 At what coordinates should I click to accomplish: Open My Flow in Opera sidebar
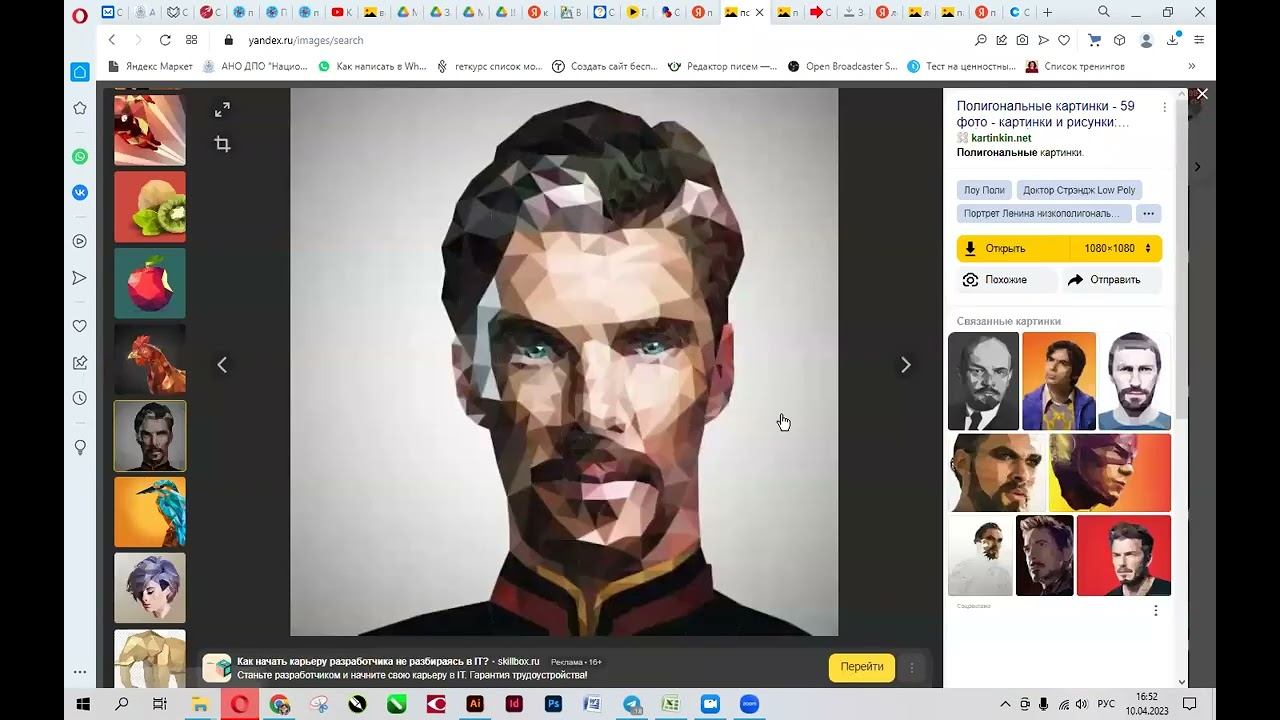click(80, 277)
